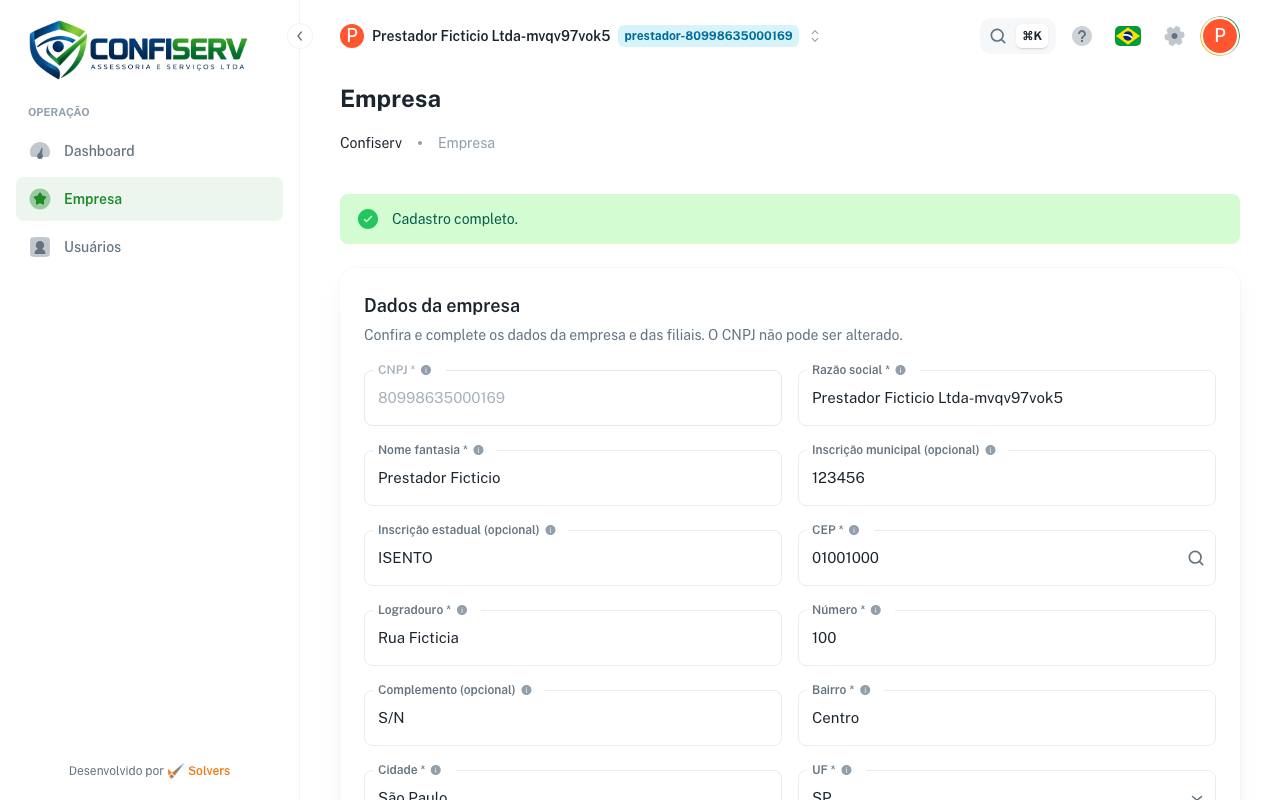Screen dimensions: 1280x800
Task: Collapse the sidebar with the chevron button
Action: tap(299, 36)
